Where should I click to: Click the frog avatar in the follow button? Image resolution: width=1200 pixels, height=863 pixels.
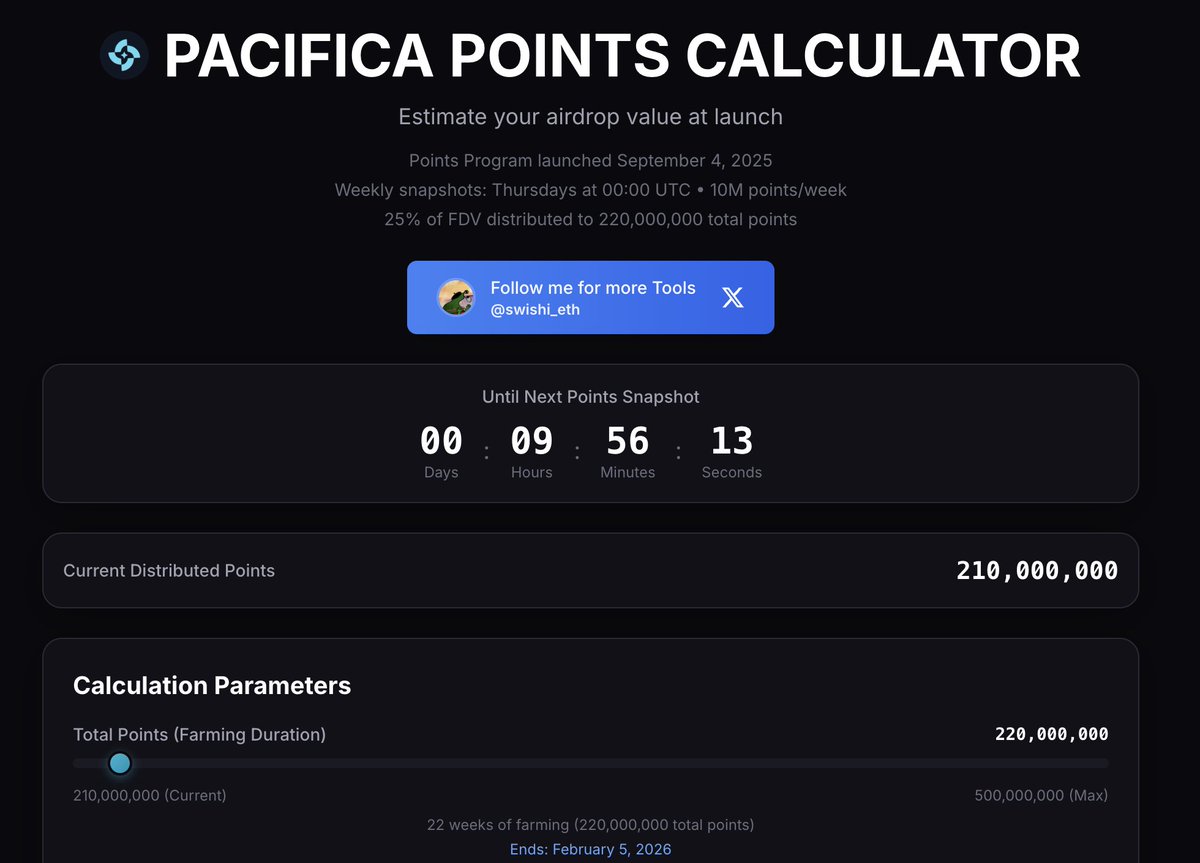click(456, 297)
